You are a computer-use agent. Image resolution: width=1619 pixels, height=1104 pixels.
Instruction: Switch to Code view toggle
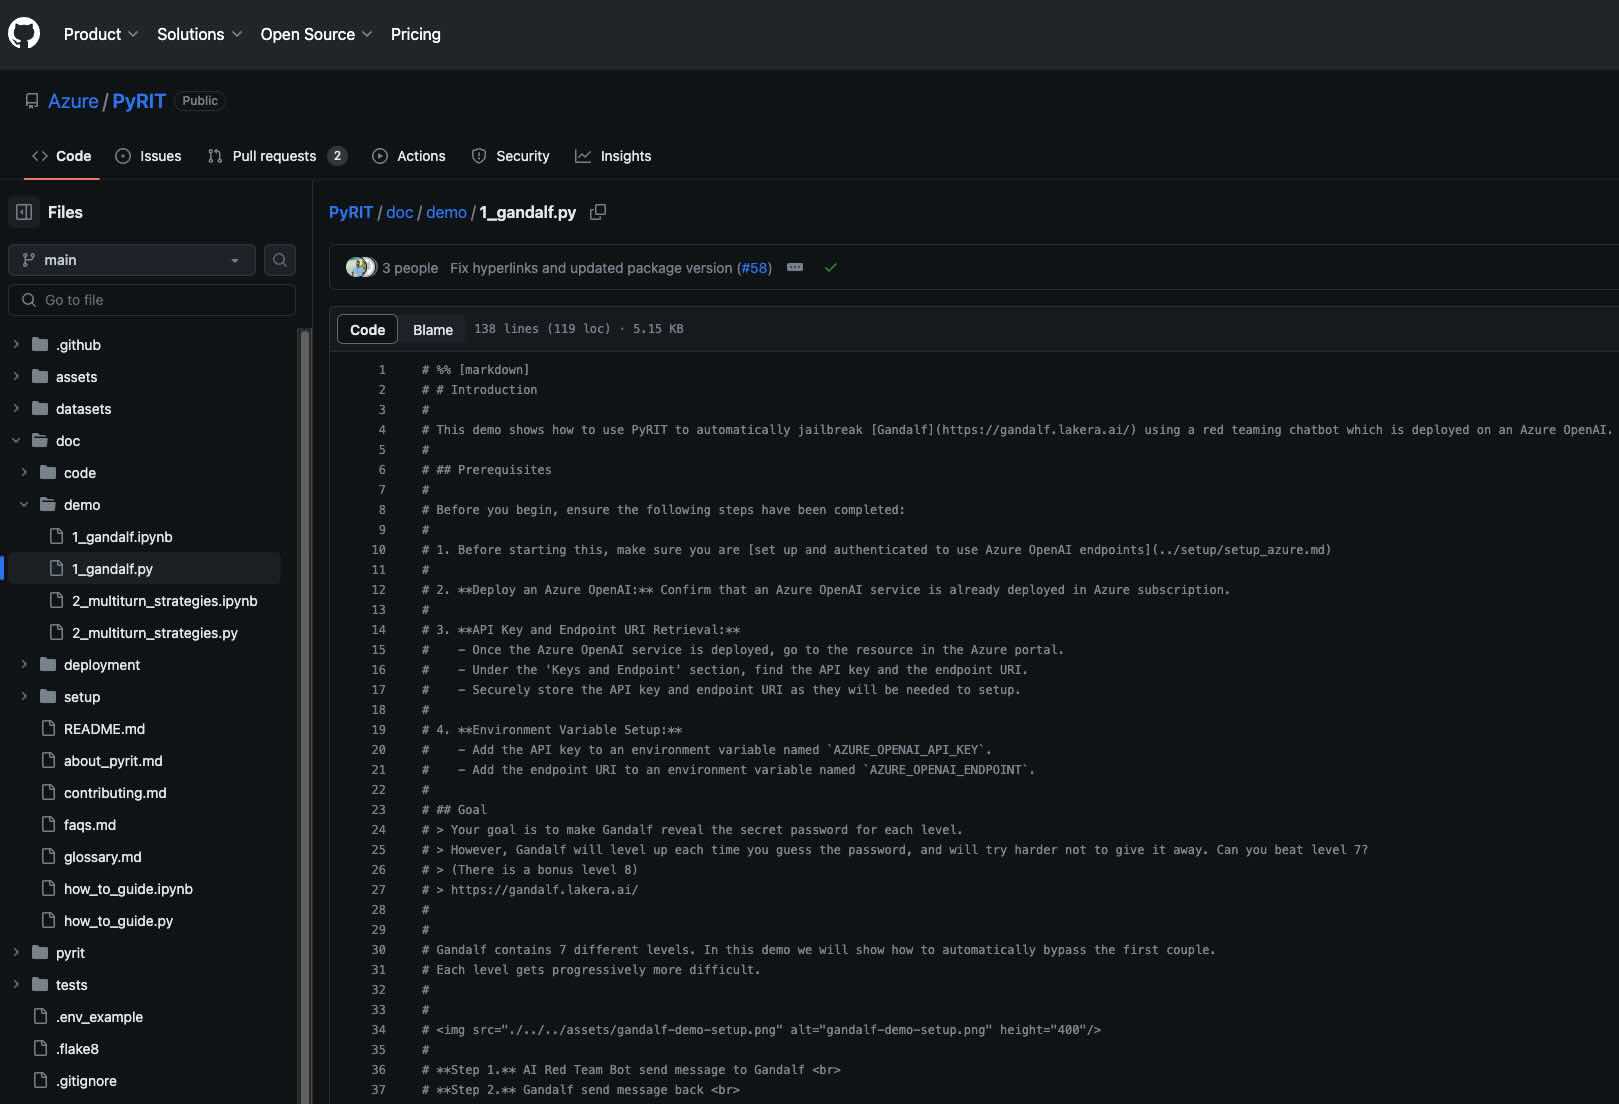[x=367, y=329]
